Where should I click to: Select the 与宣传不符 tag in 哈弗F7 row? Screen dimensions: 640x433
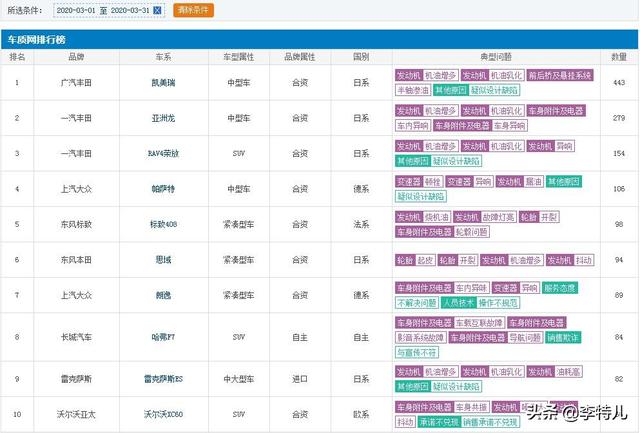click(x=417, y=353)
